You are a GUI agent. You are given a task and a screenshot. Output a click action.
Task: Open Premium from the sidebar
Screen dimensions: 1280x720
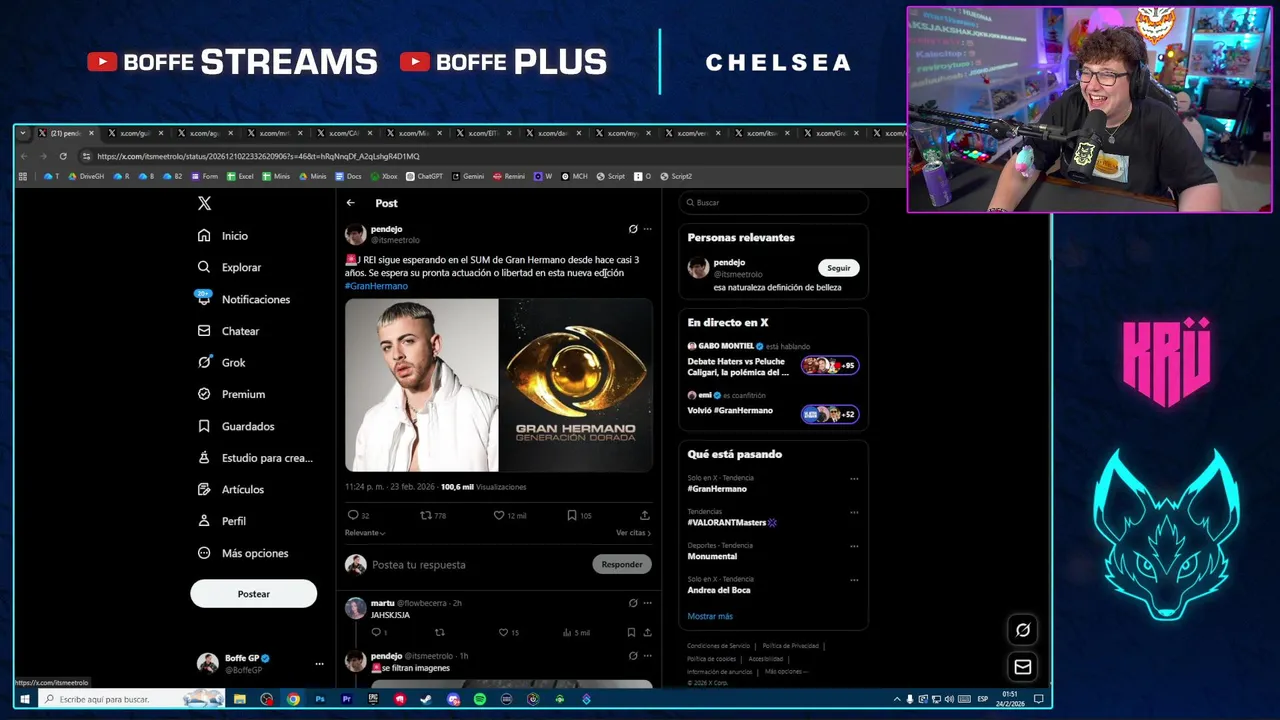click(x=231, y=394)
